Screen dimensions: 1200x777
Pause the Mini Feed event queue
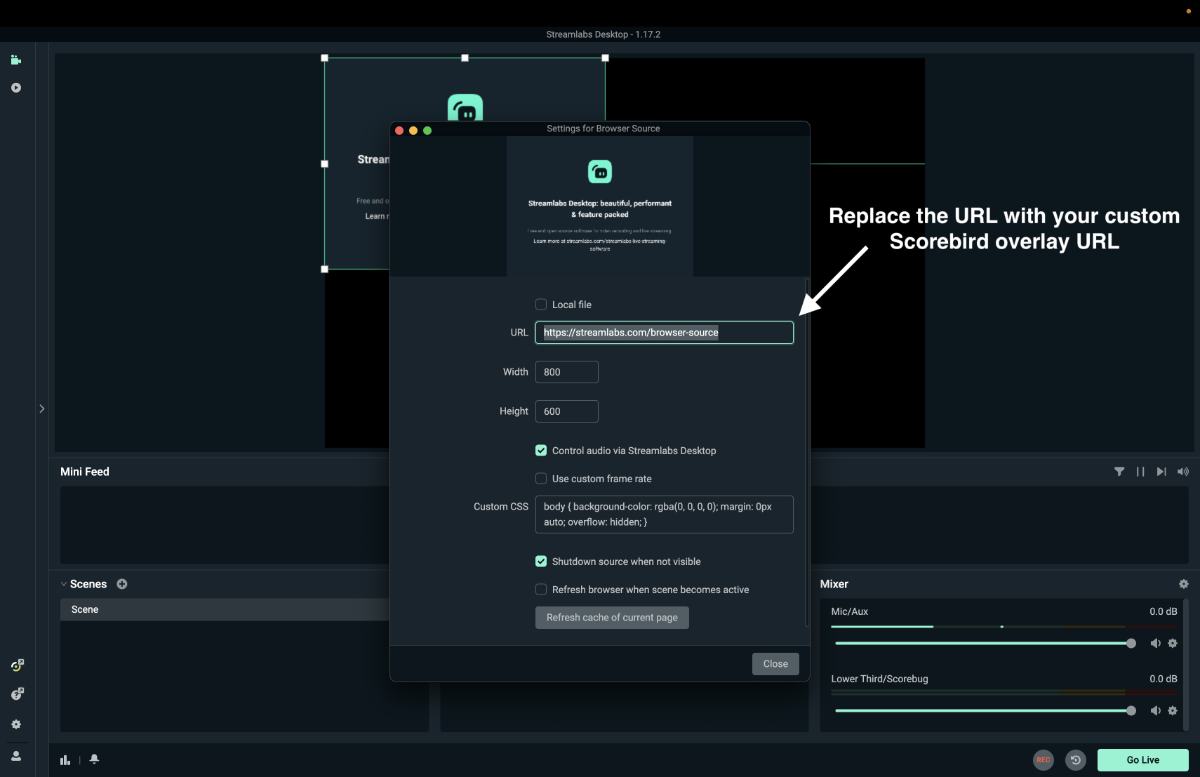coord(1140,472)
